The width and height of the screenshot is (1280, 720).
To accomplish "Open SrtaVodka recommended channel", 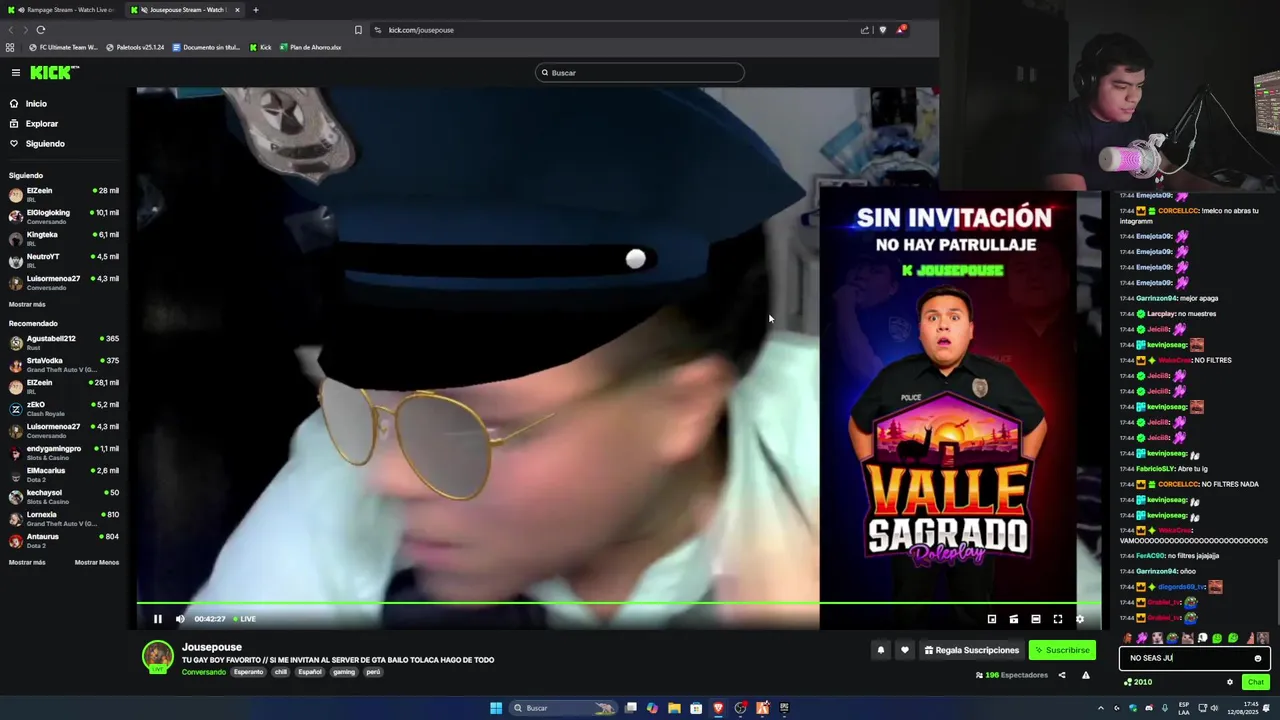I will click(x=64, y=364).
